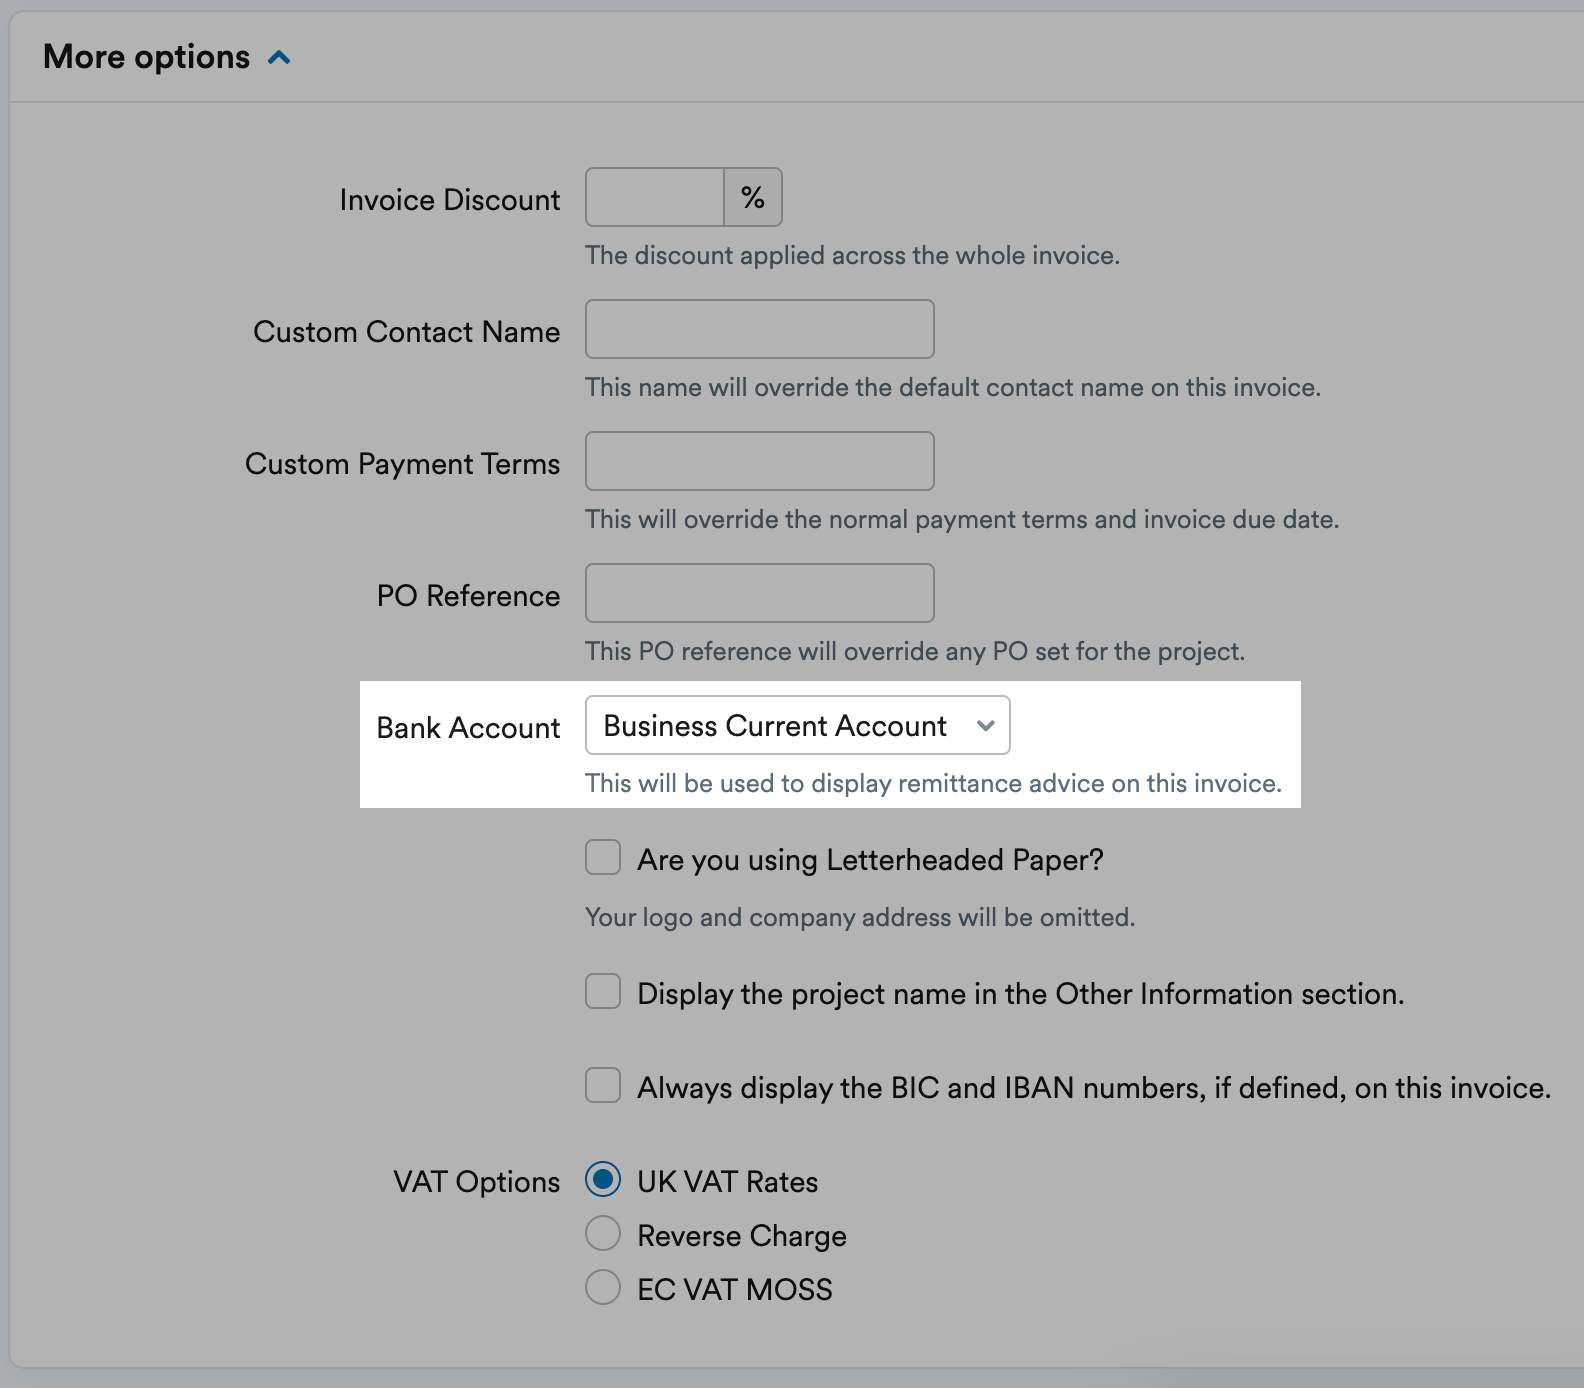
Task: Click the Custom Contact Name field
Action: click(759, 328)
